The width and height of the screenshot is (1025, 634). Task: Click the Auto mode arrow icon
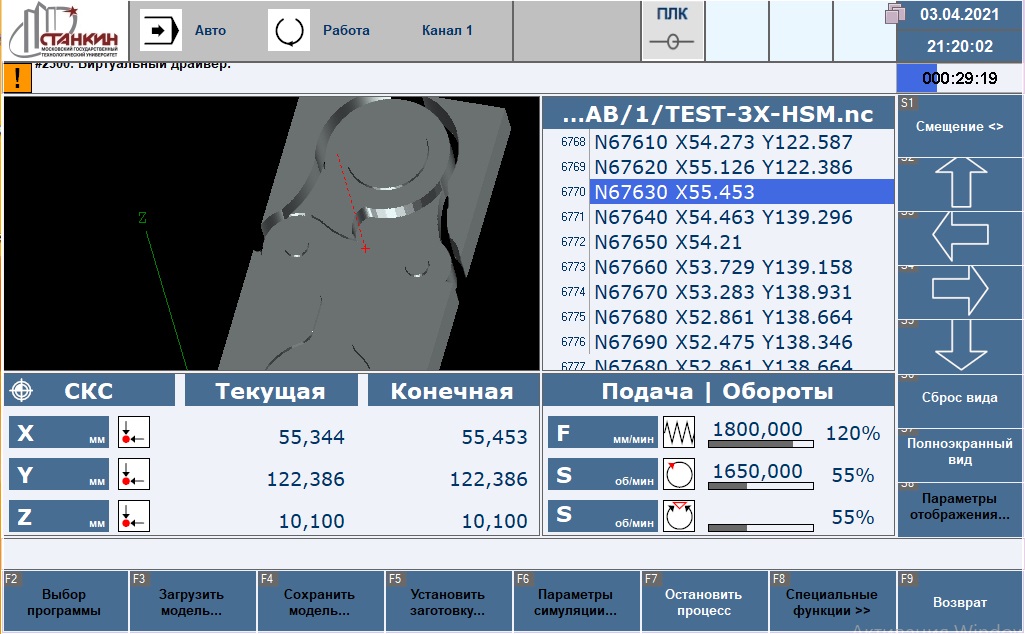point(160,30)
